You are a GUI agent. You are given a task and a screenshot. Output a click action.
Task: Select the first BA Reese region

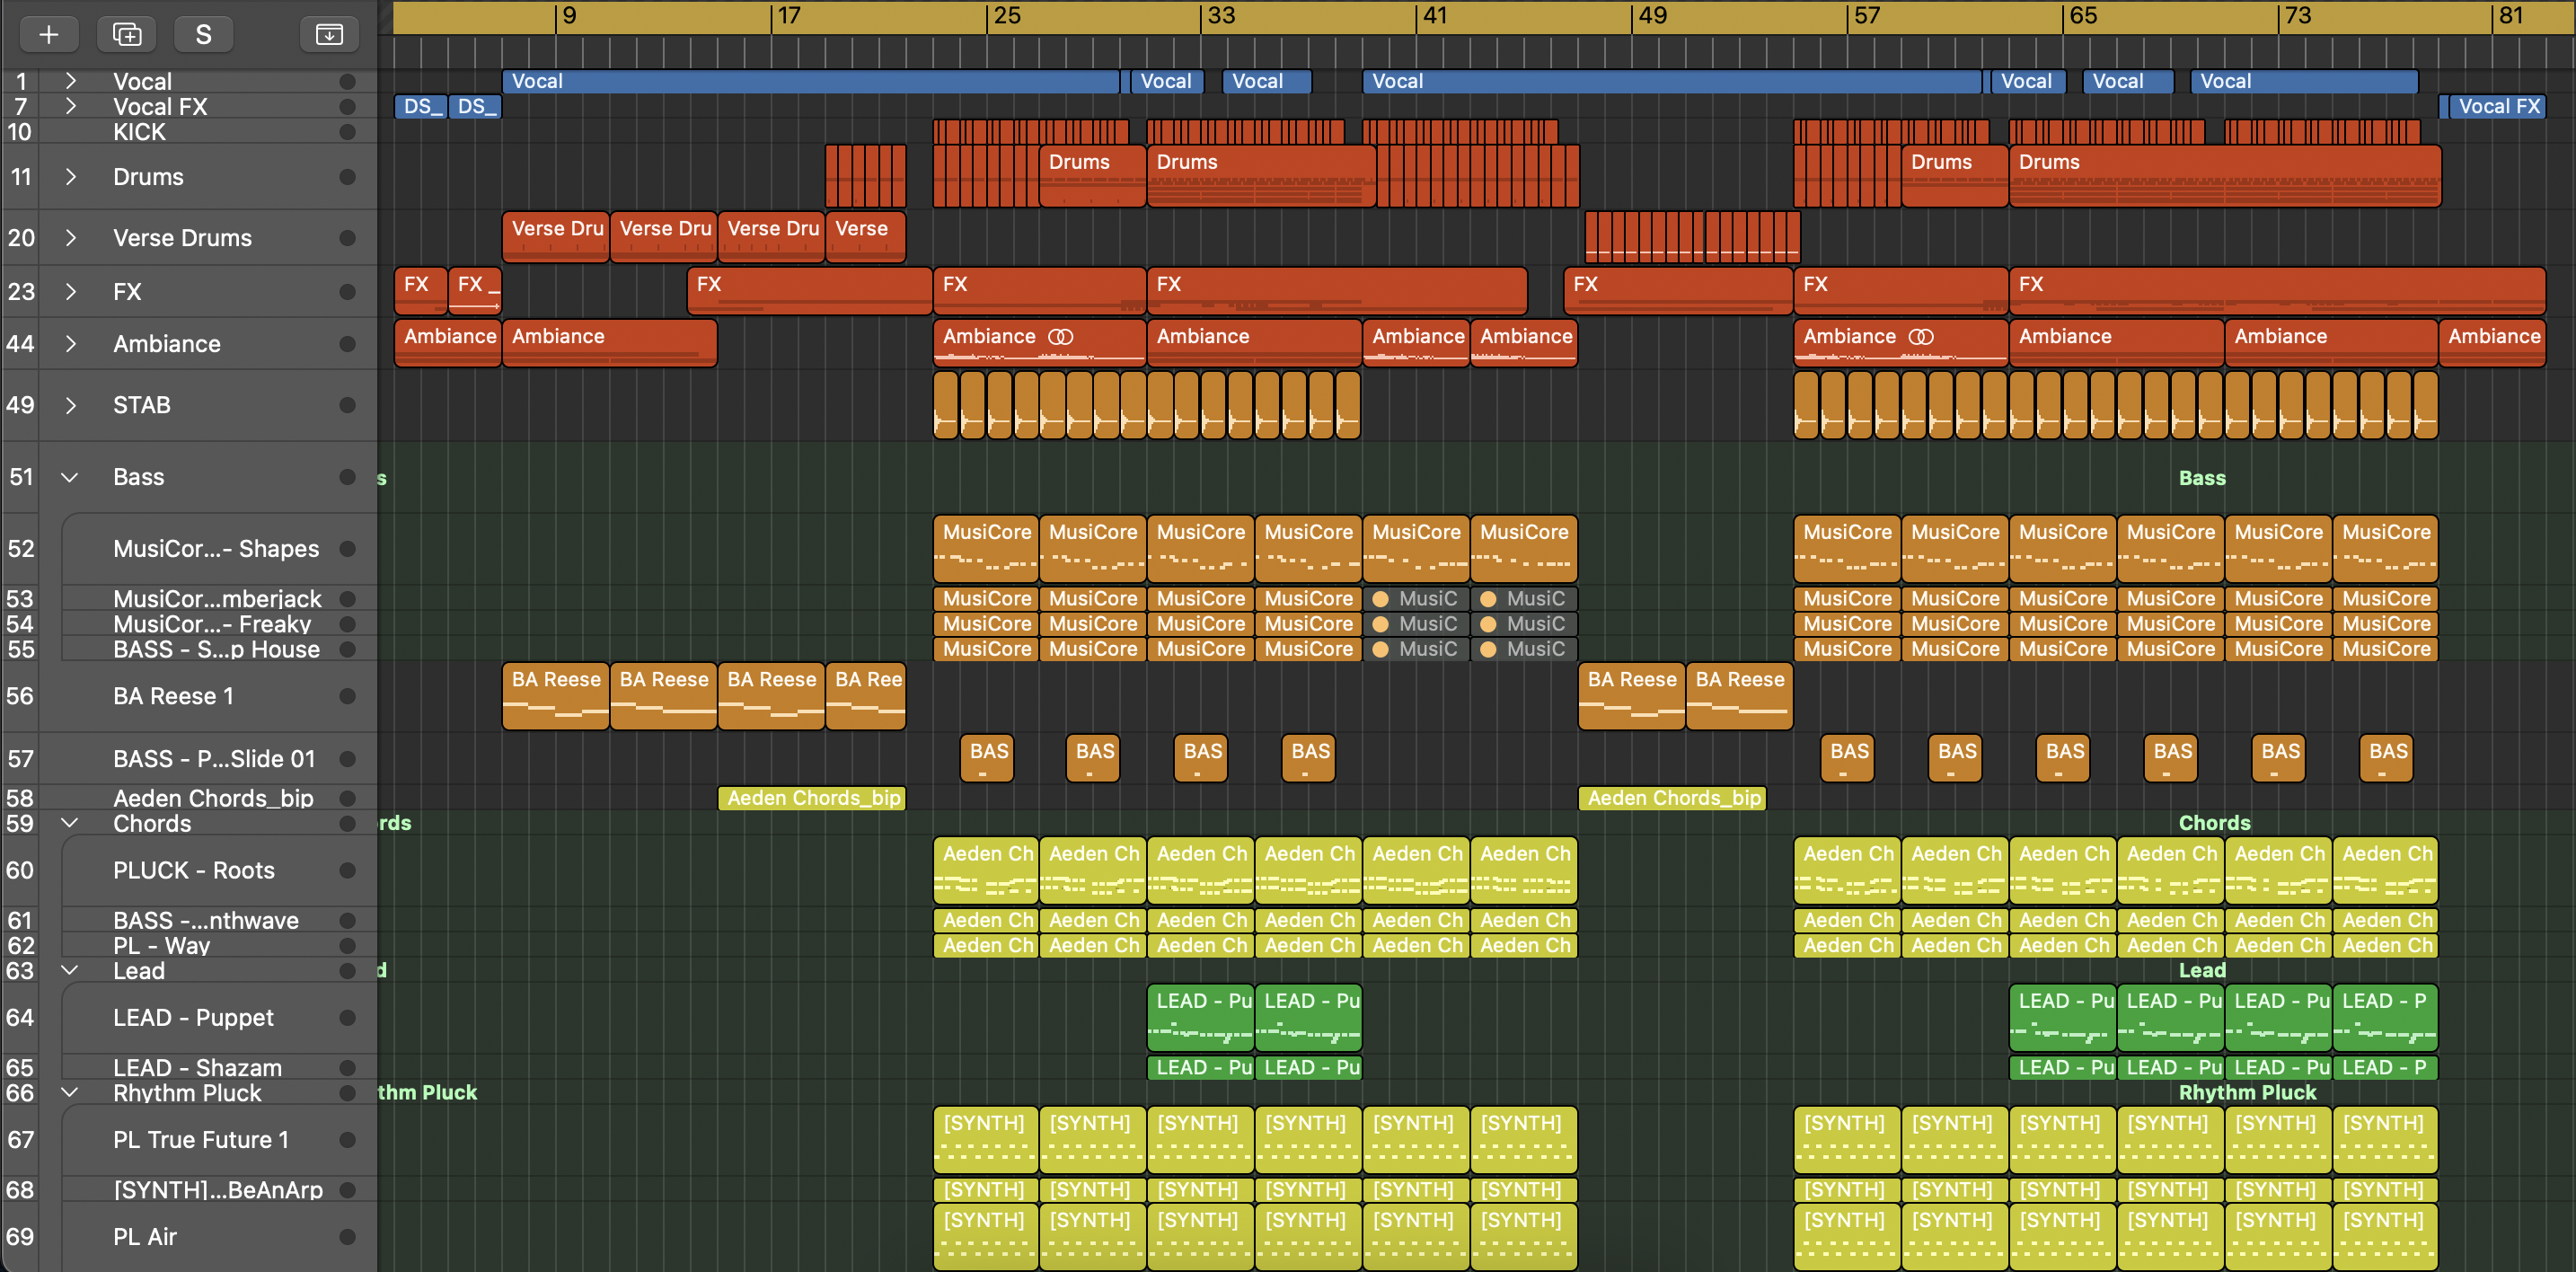[556, 696]
